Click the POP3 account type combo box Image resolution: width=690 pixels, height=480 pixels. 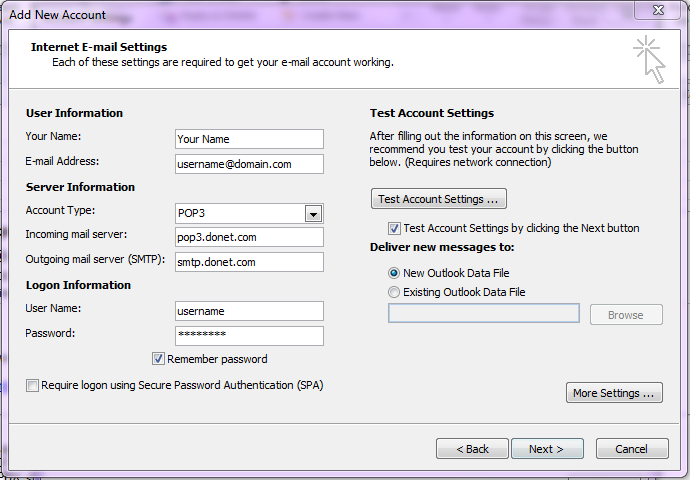point(249,214)
